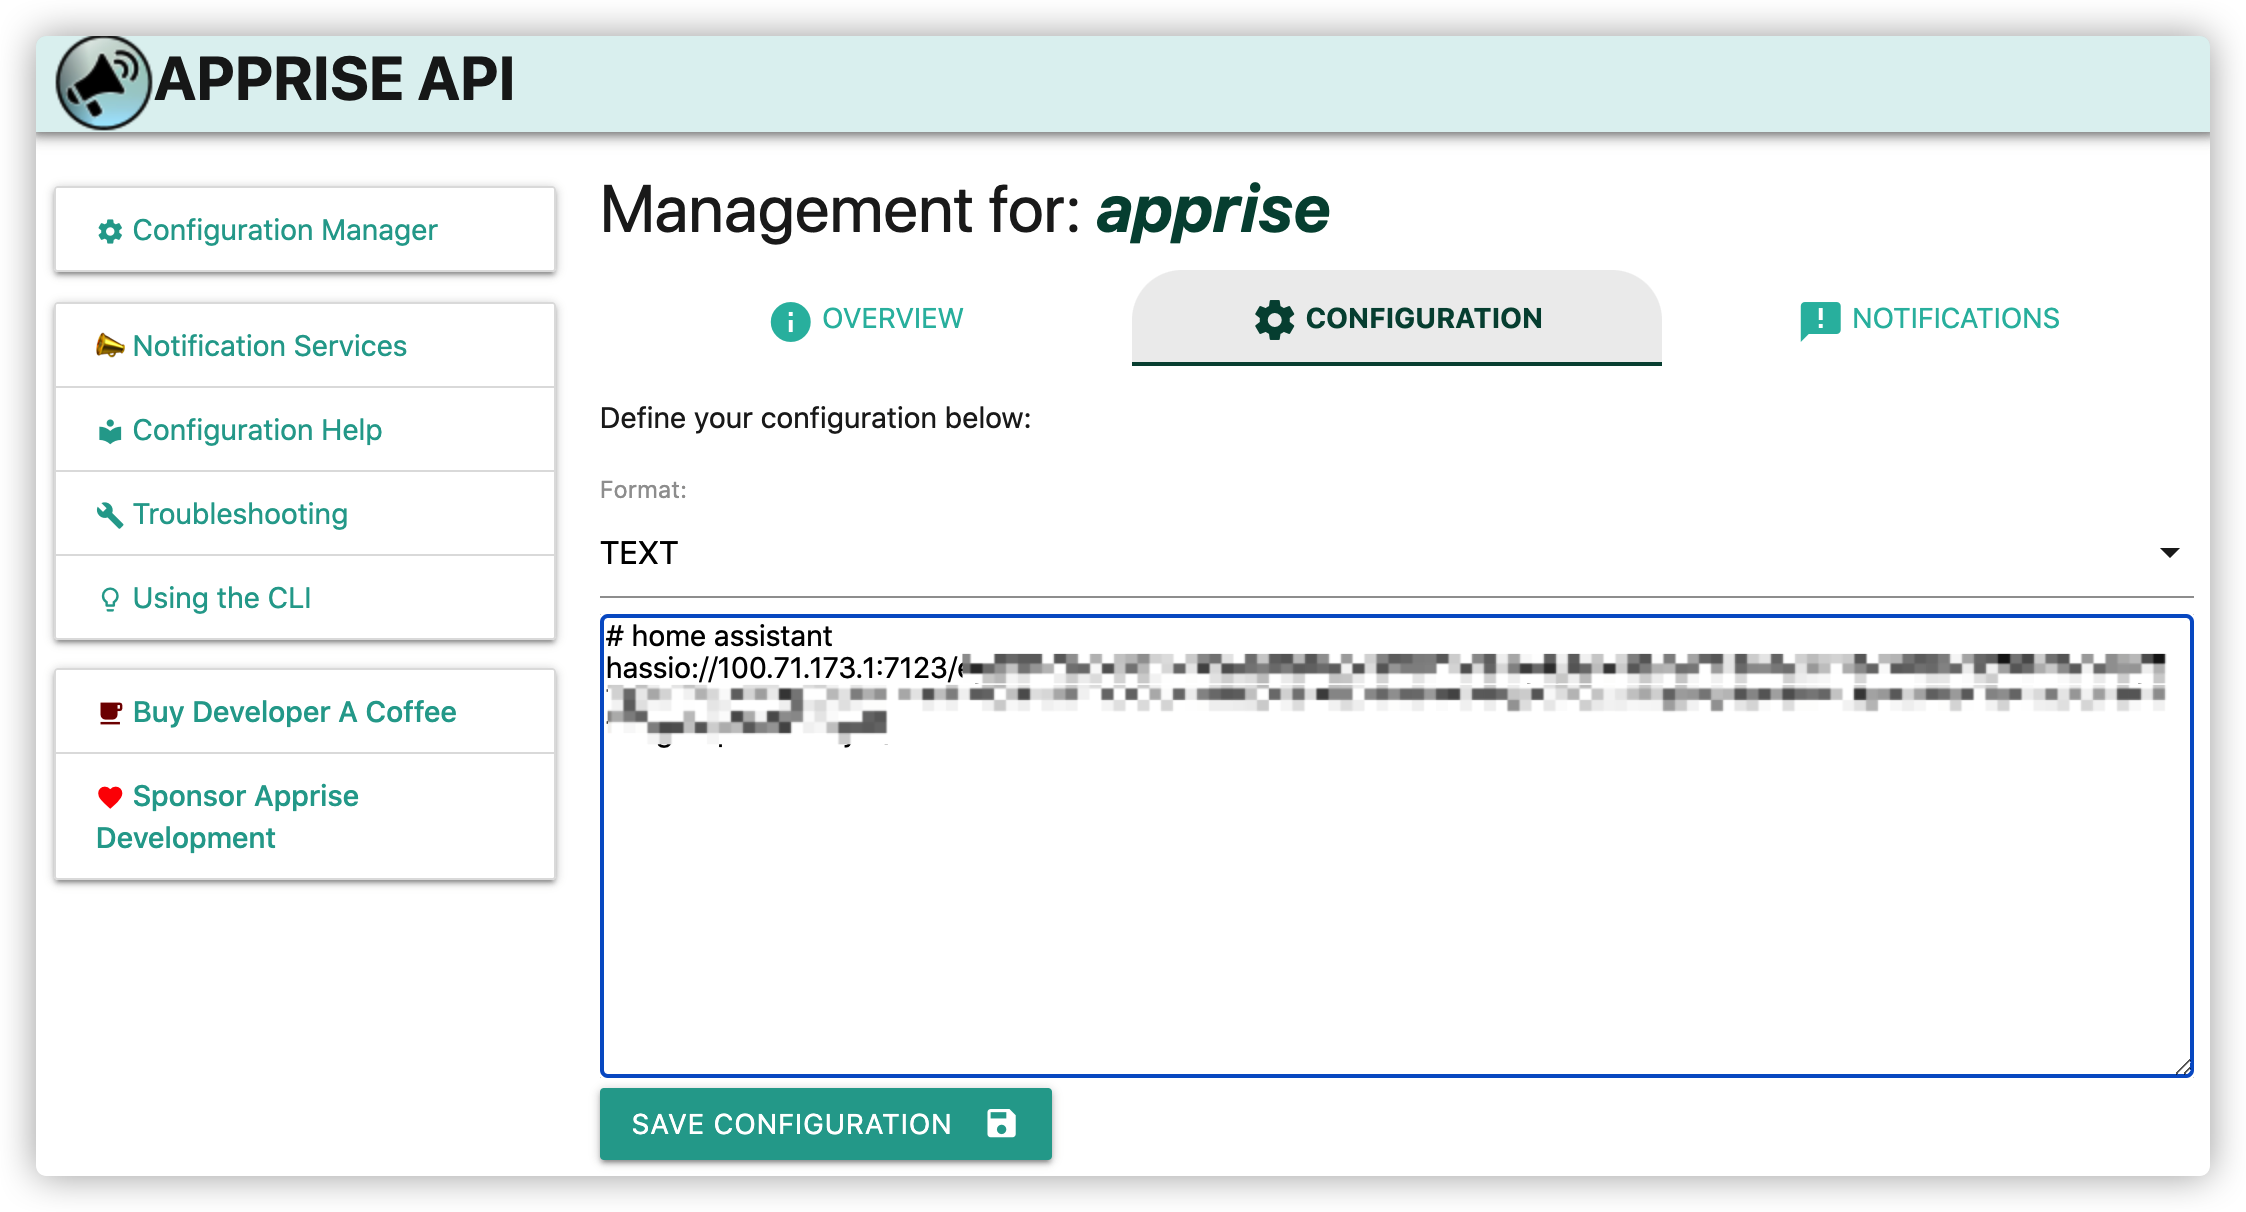Click the info icon on Overview tab

[790, 321]
